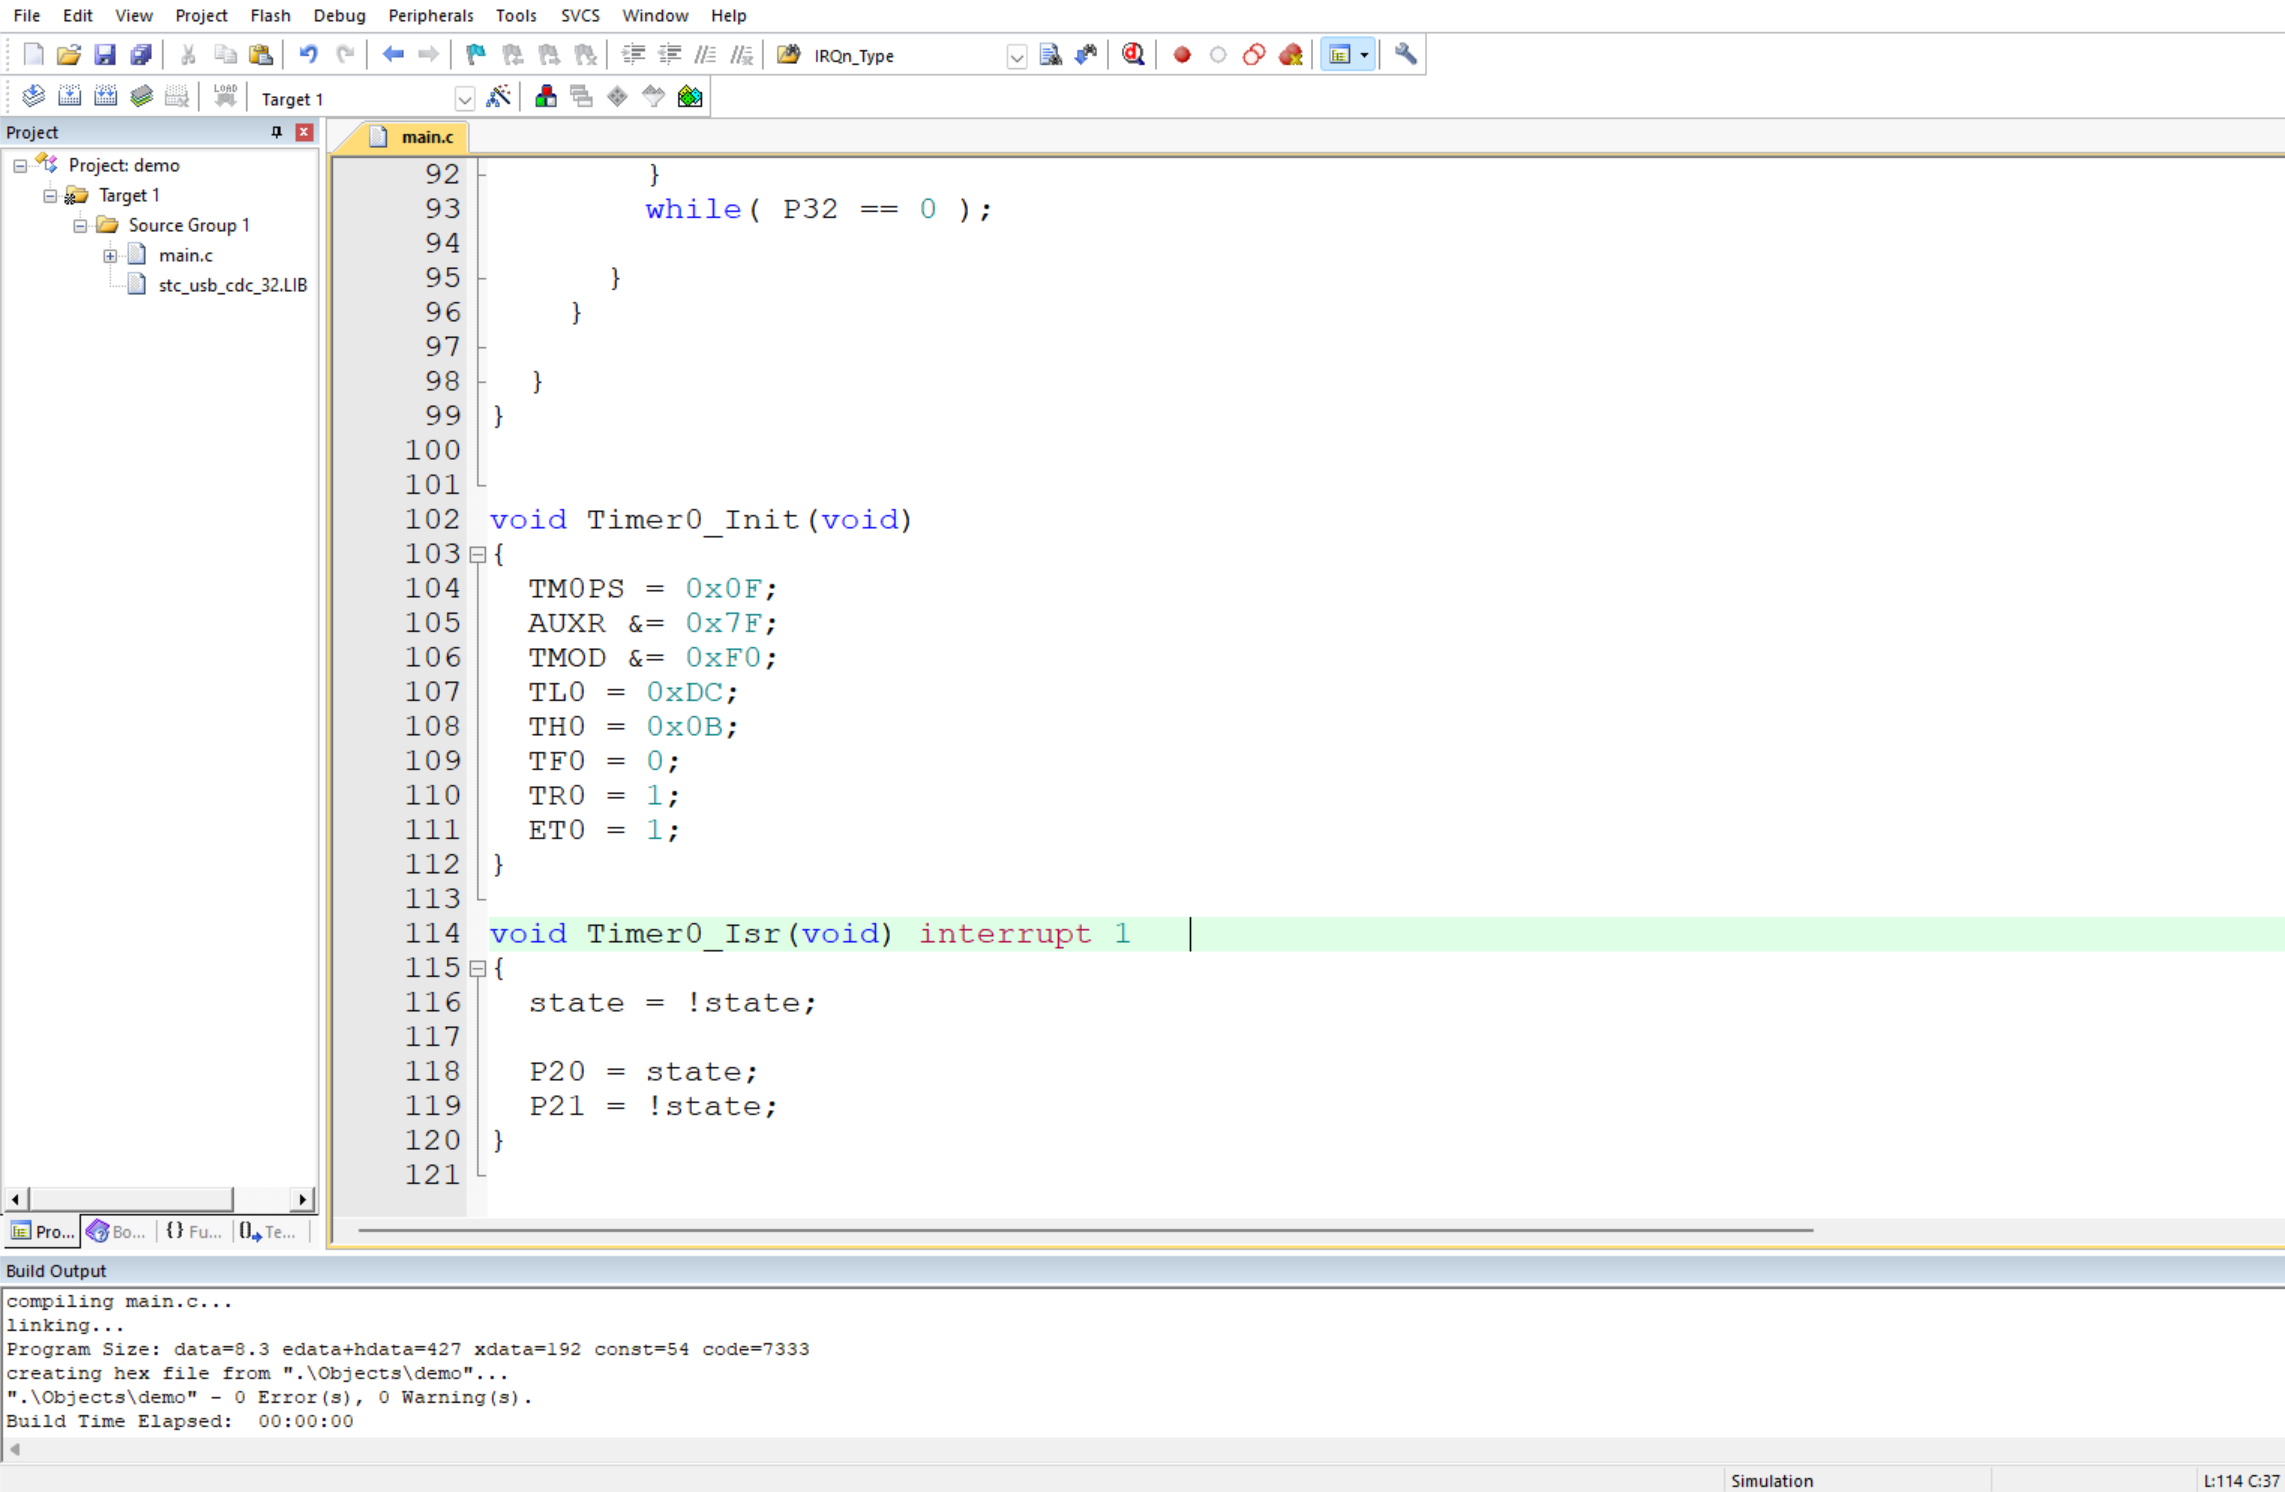This screenshot has width=2285, height=1492.
Task: Switch to the Functions panel tab
Action: pos(193,1232)
